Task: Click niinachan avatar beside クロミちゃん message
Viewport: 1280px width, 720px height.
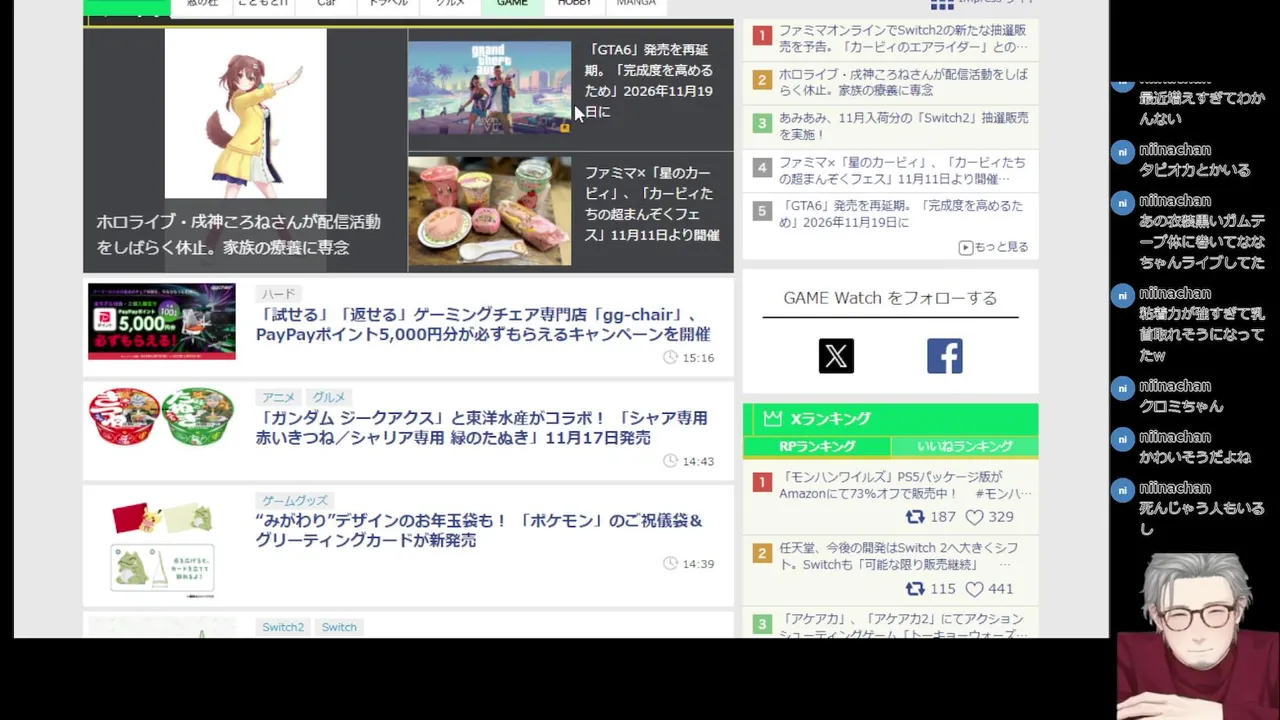Action: coord(1123,388)
